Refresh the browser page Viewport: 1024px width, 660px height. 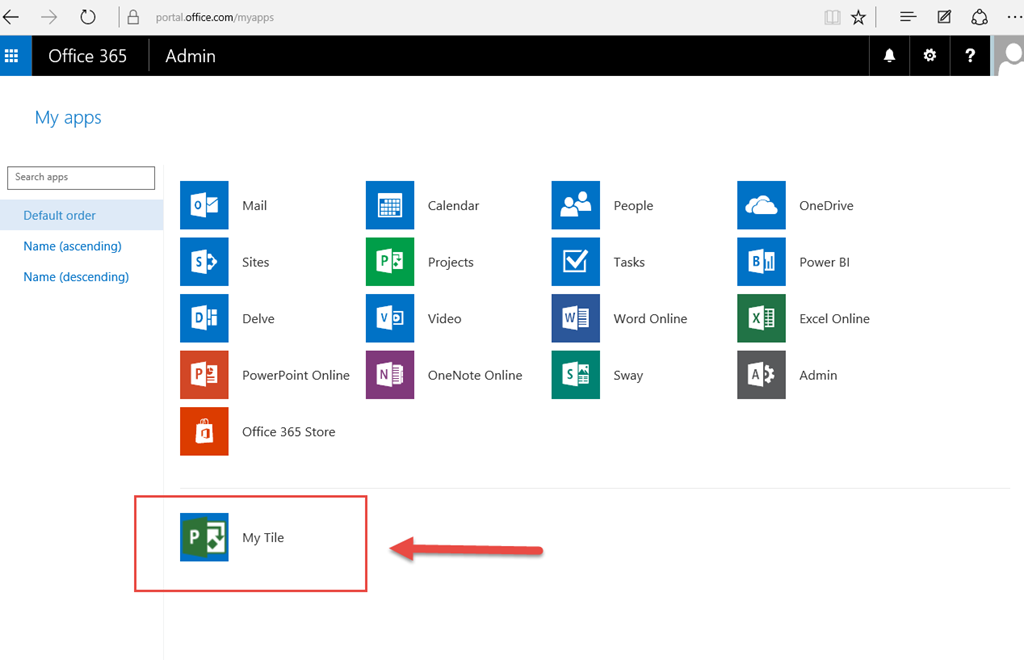(88, 17)
